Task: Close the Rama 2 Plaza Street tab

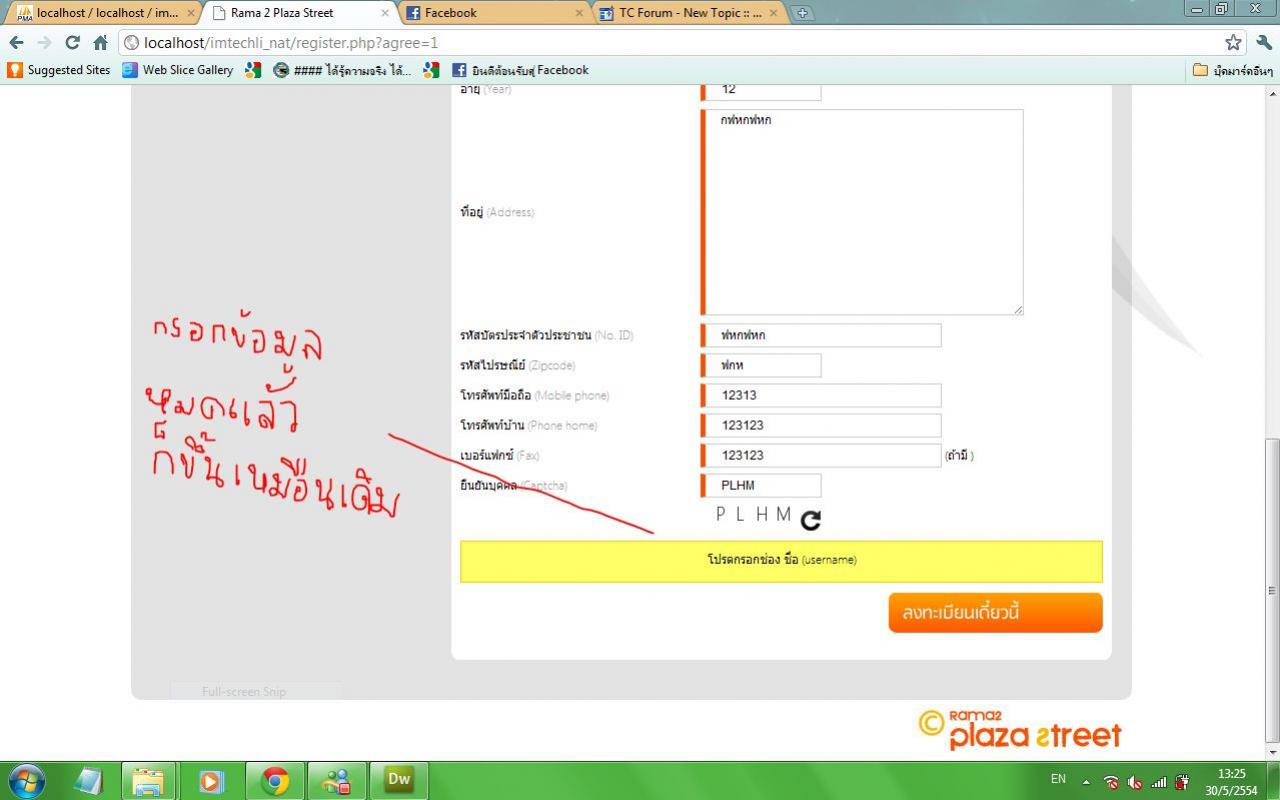Action: (385, 13)
